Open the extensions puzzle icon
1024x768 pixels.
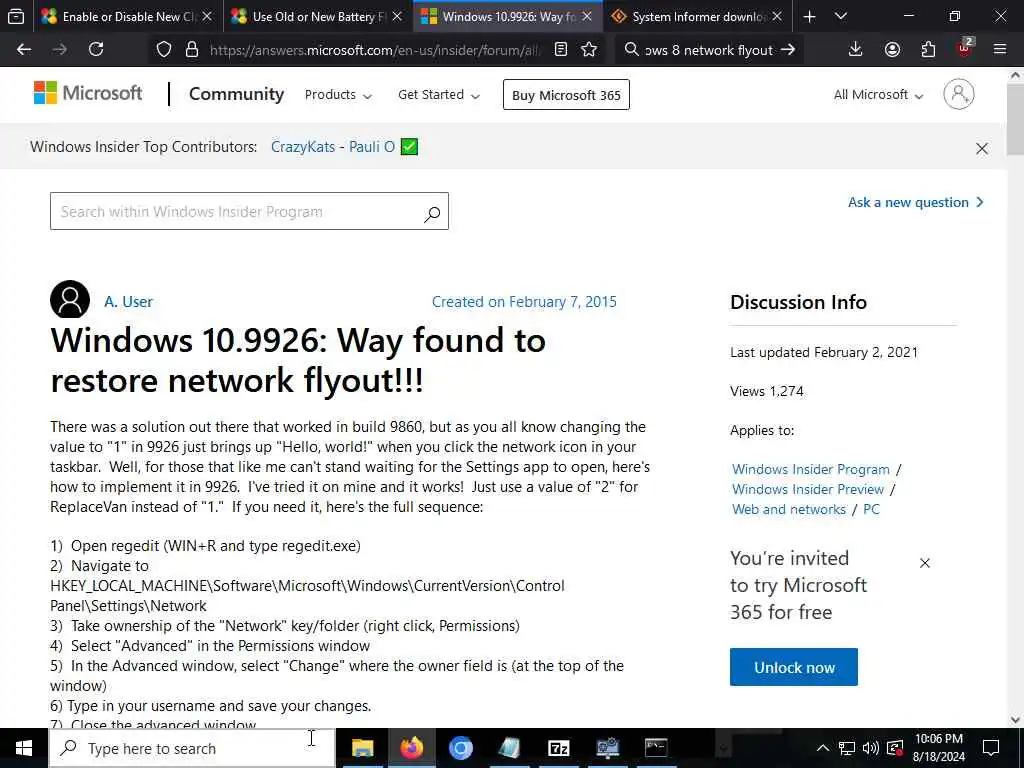(x=928, y=50)
